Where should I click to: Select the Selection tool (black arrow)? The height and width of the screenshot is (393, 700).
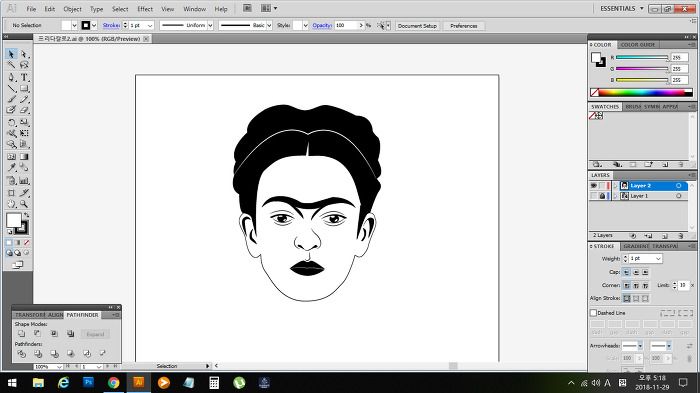pyautogui.click(x=11, y=54)
